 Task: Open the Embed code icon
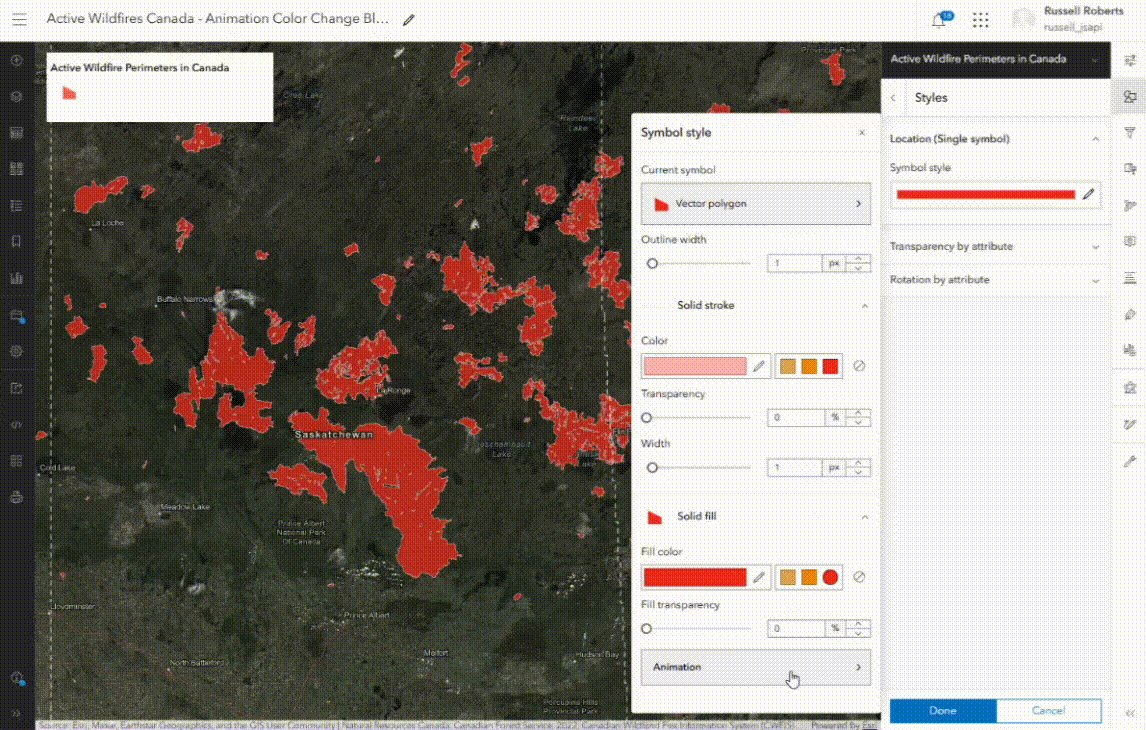(x=16, y=425)
